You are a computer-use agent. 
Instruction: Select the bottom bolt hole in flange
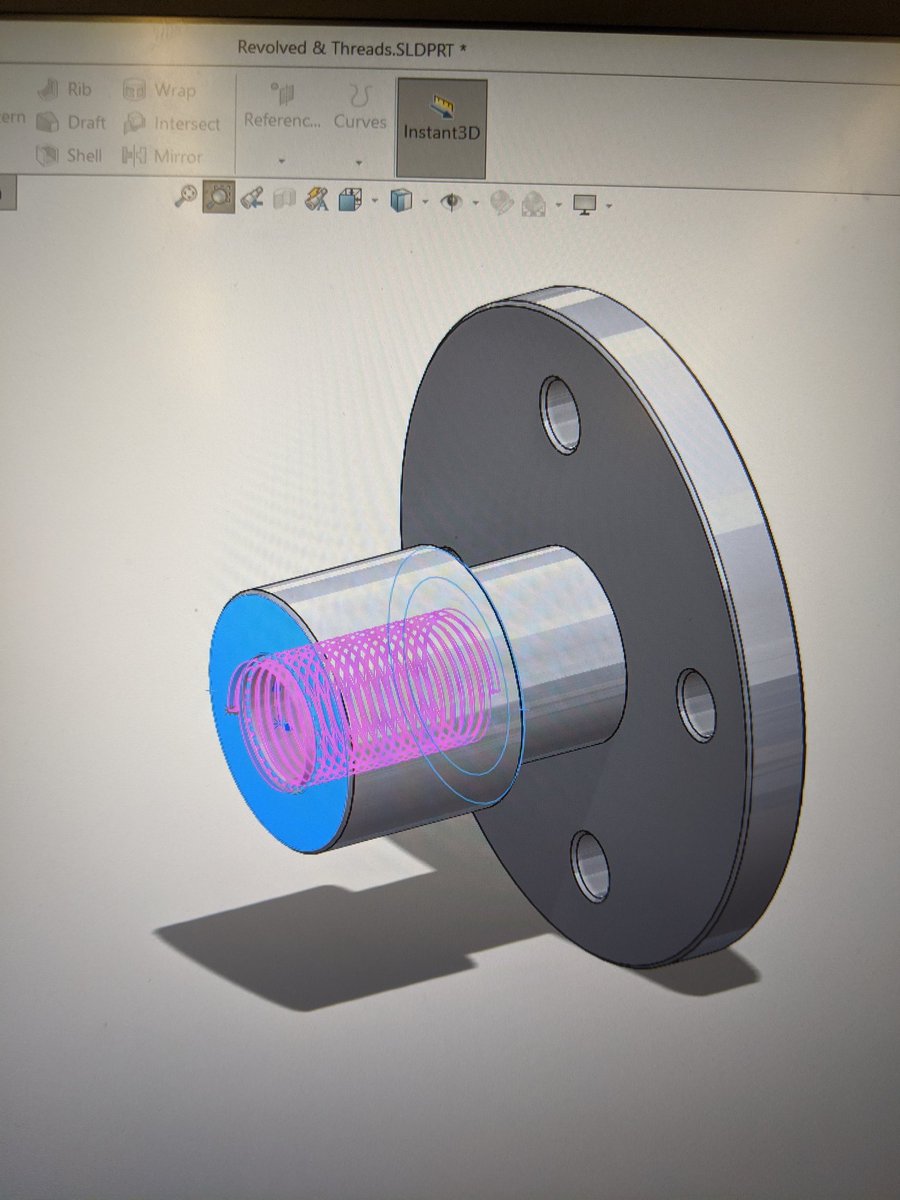[590, 865]
